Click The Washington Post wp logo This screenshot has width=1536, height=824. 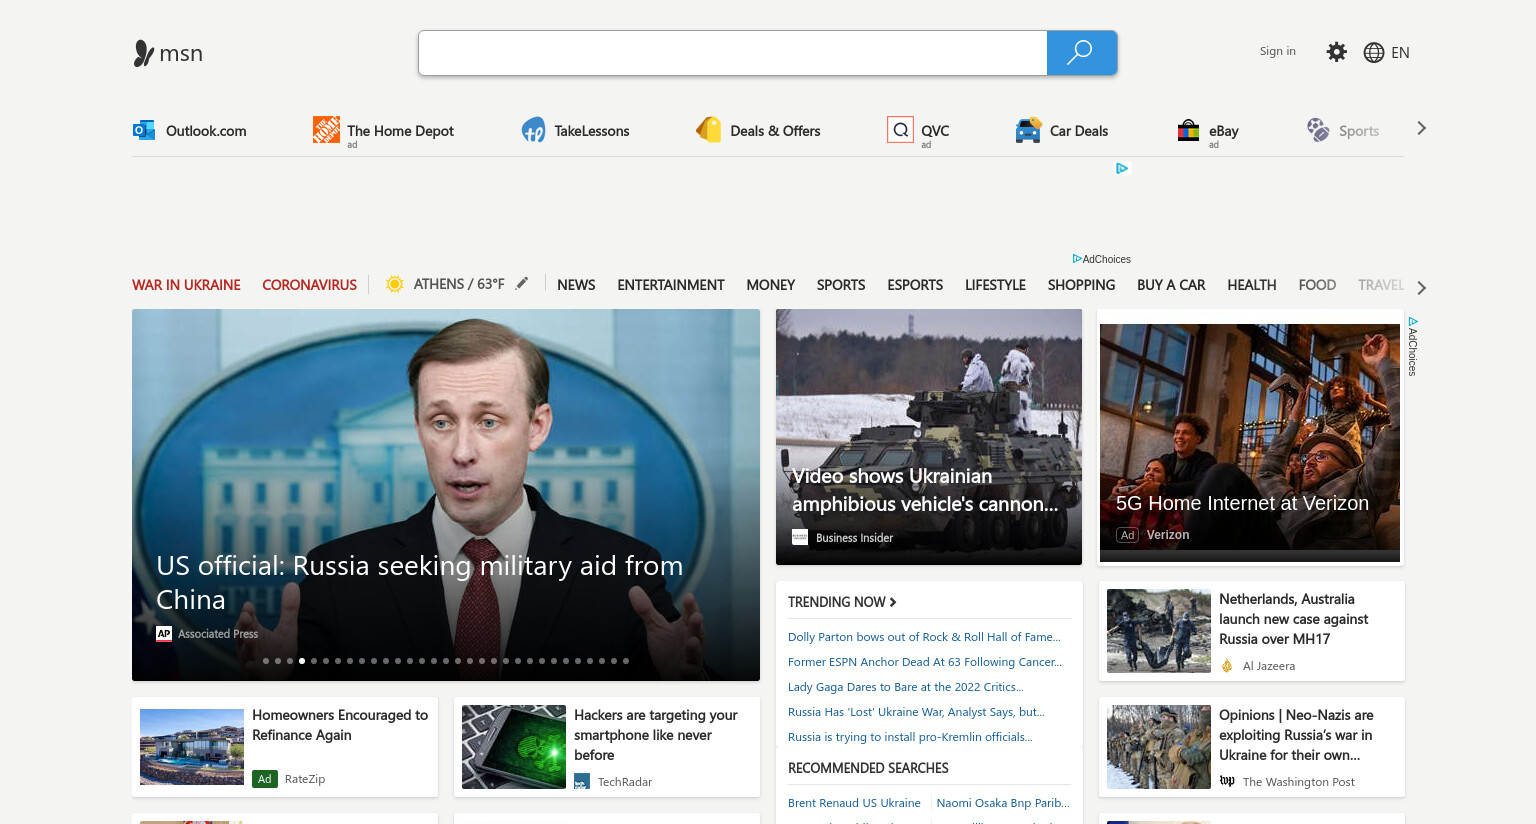[1227, 781]
